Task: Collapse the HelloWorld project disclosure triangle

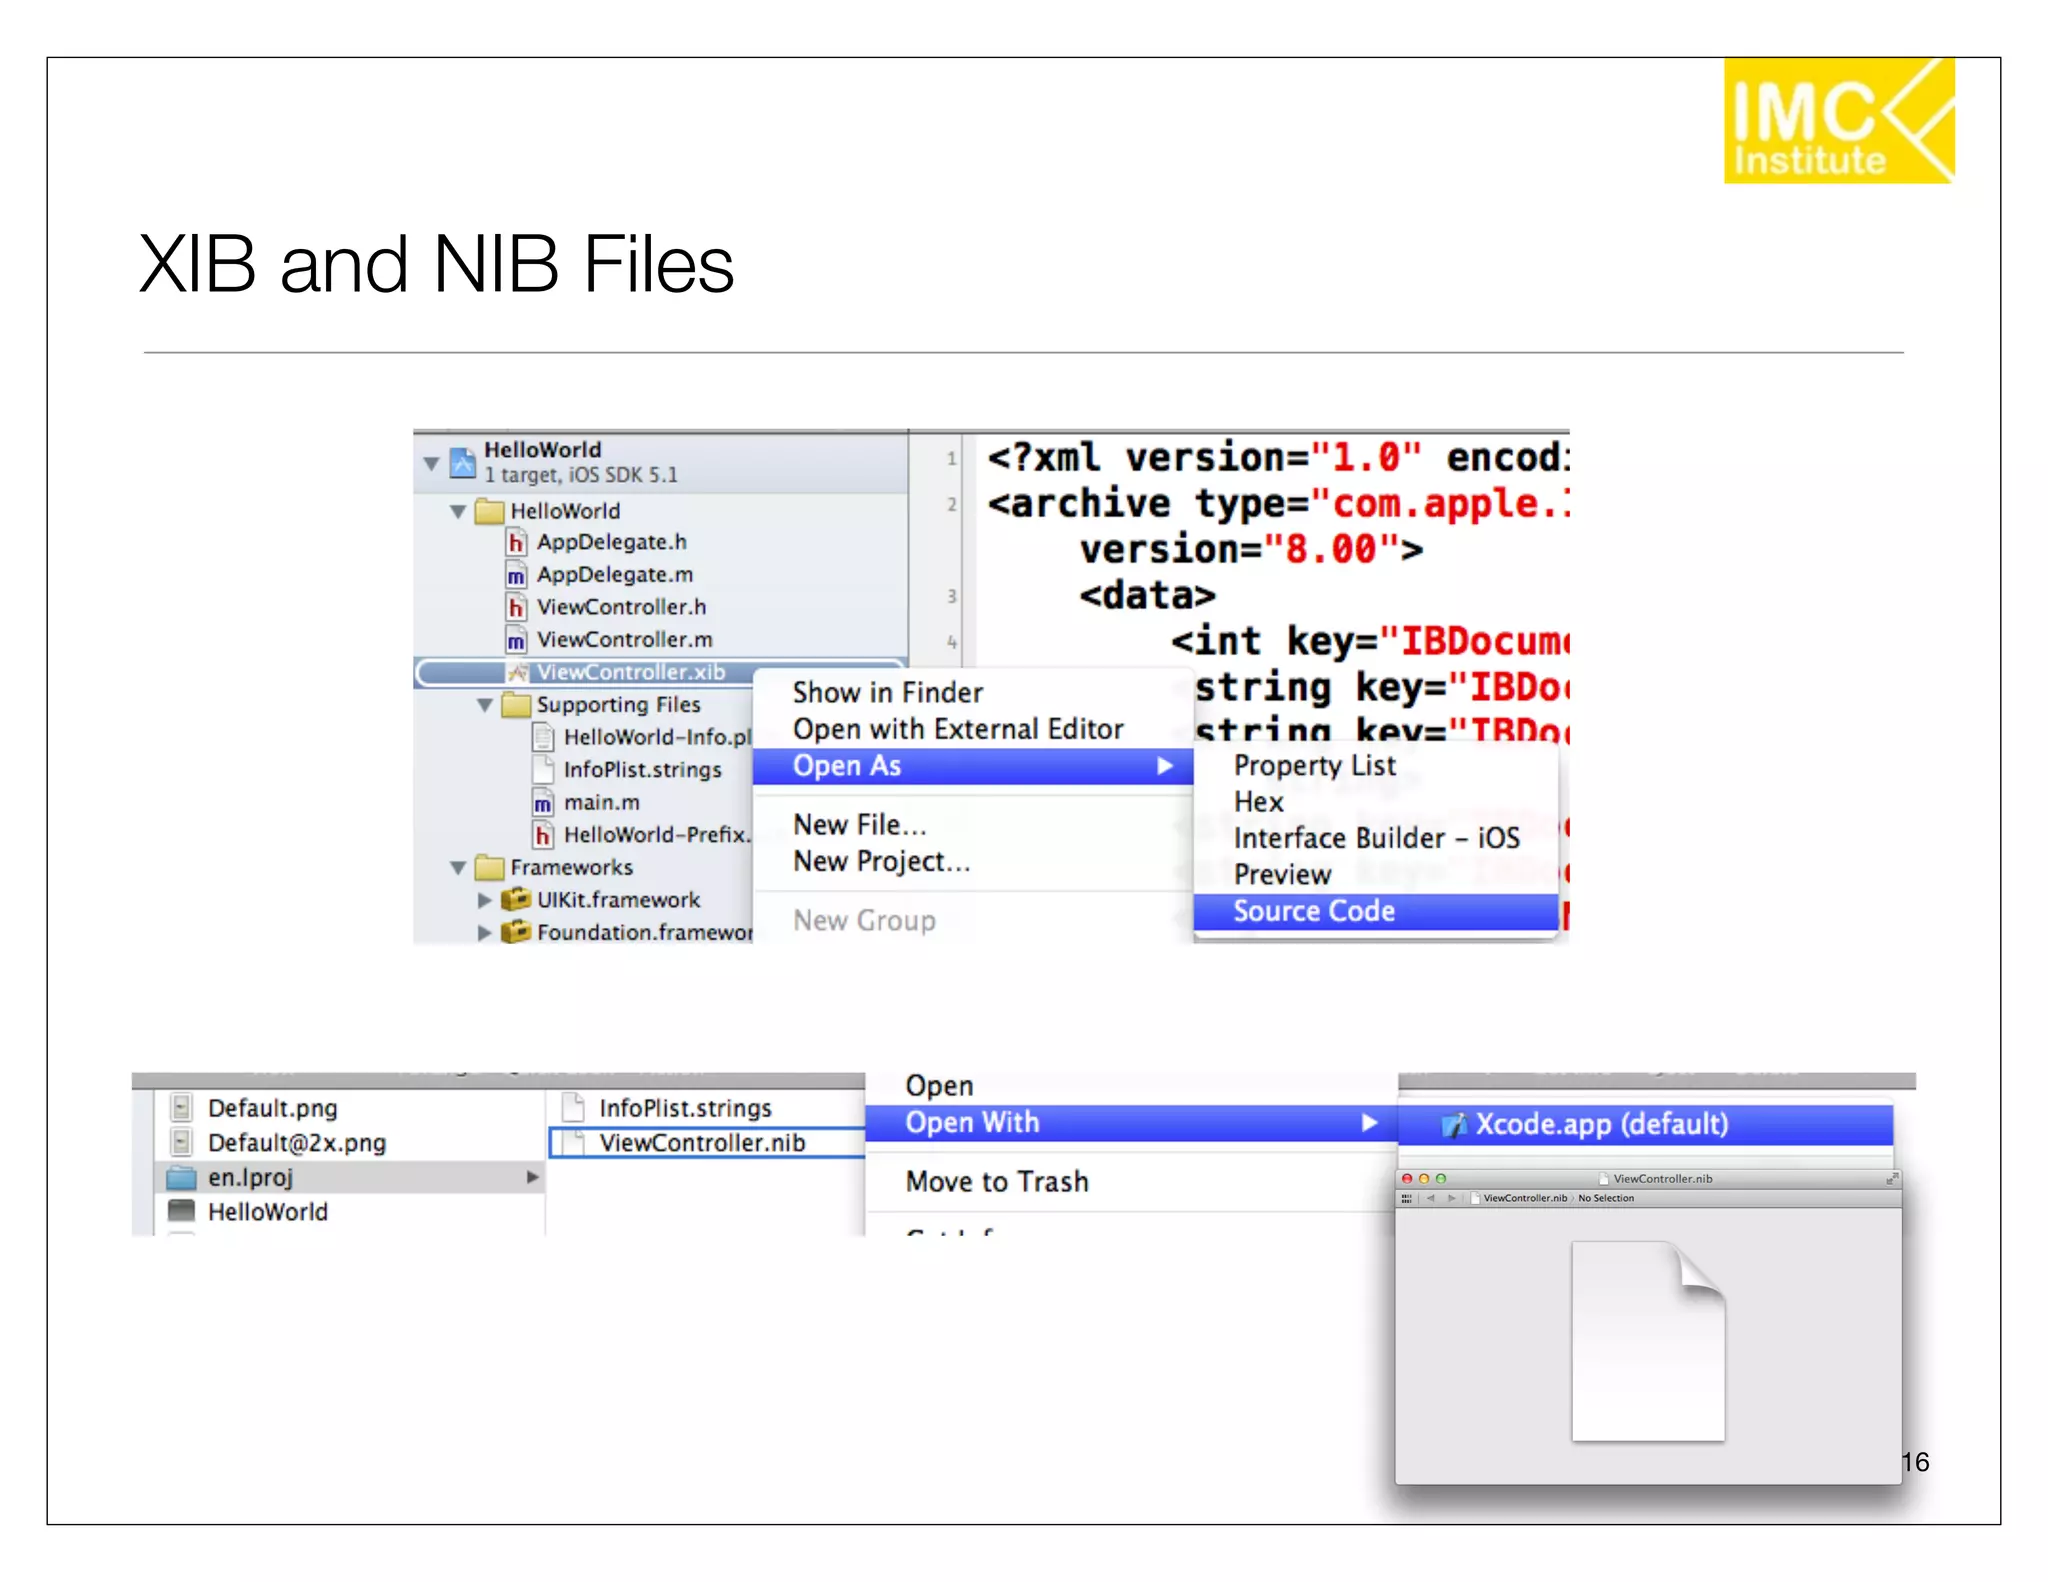Action: 432,464
